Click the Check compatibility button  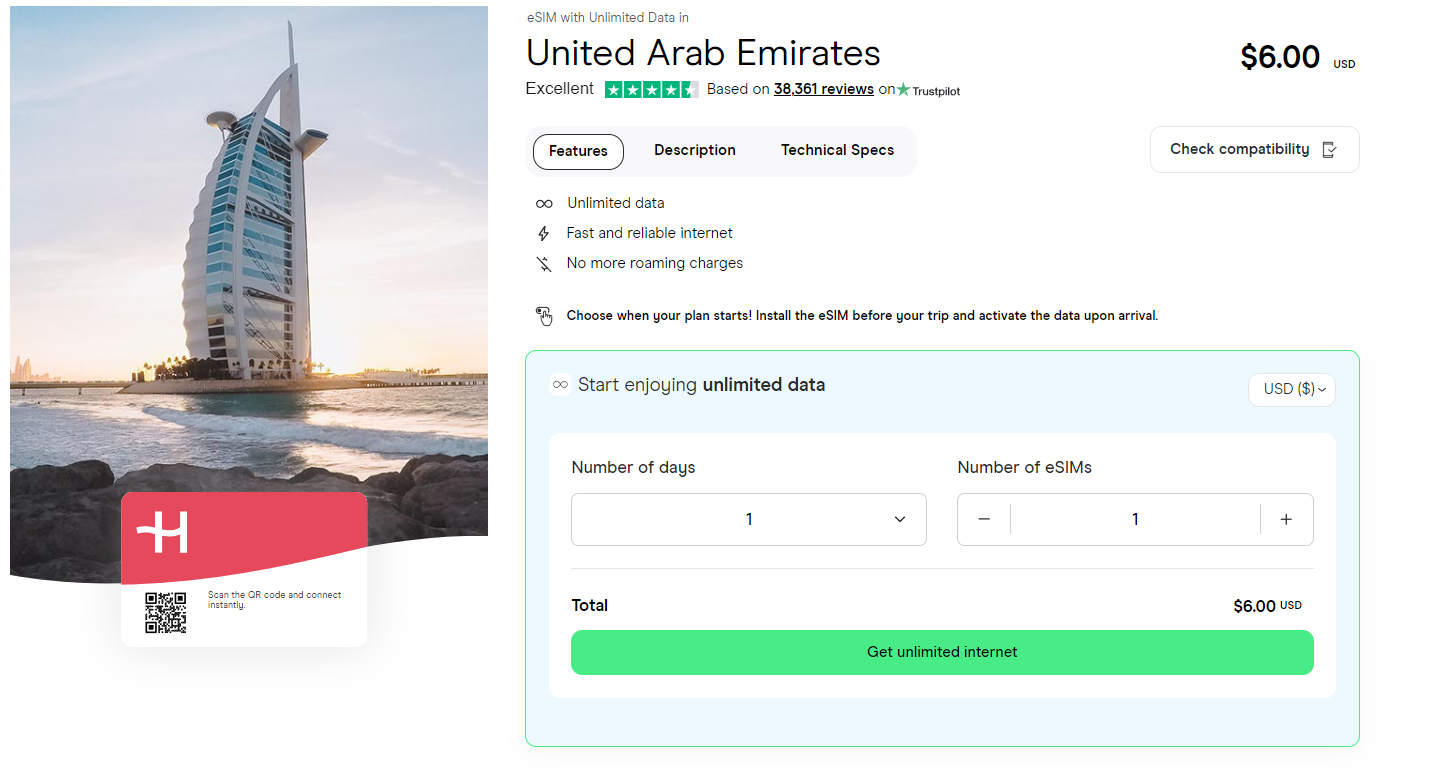(1254, 148)
